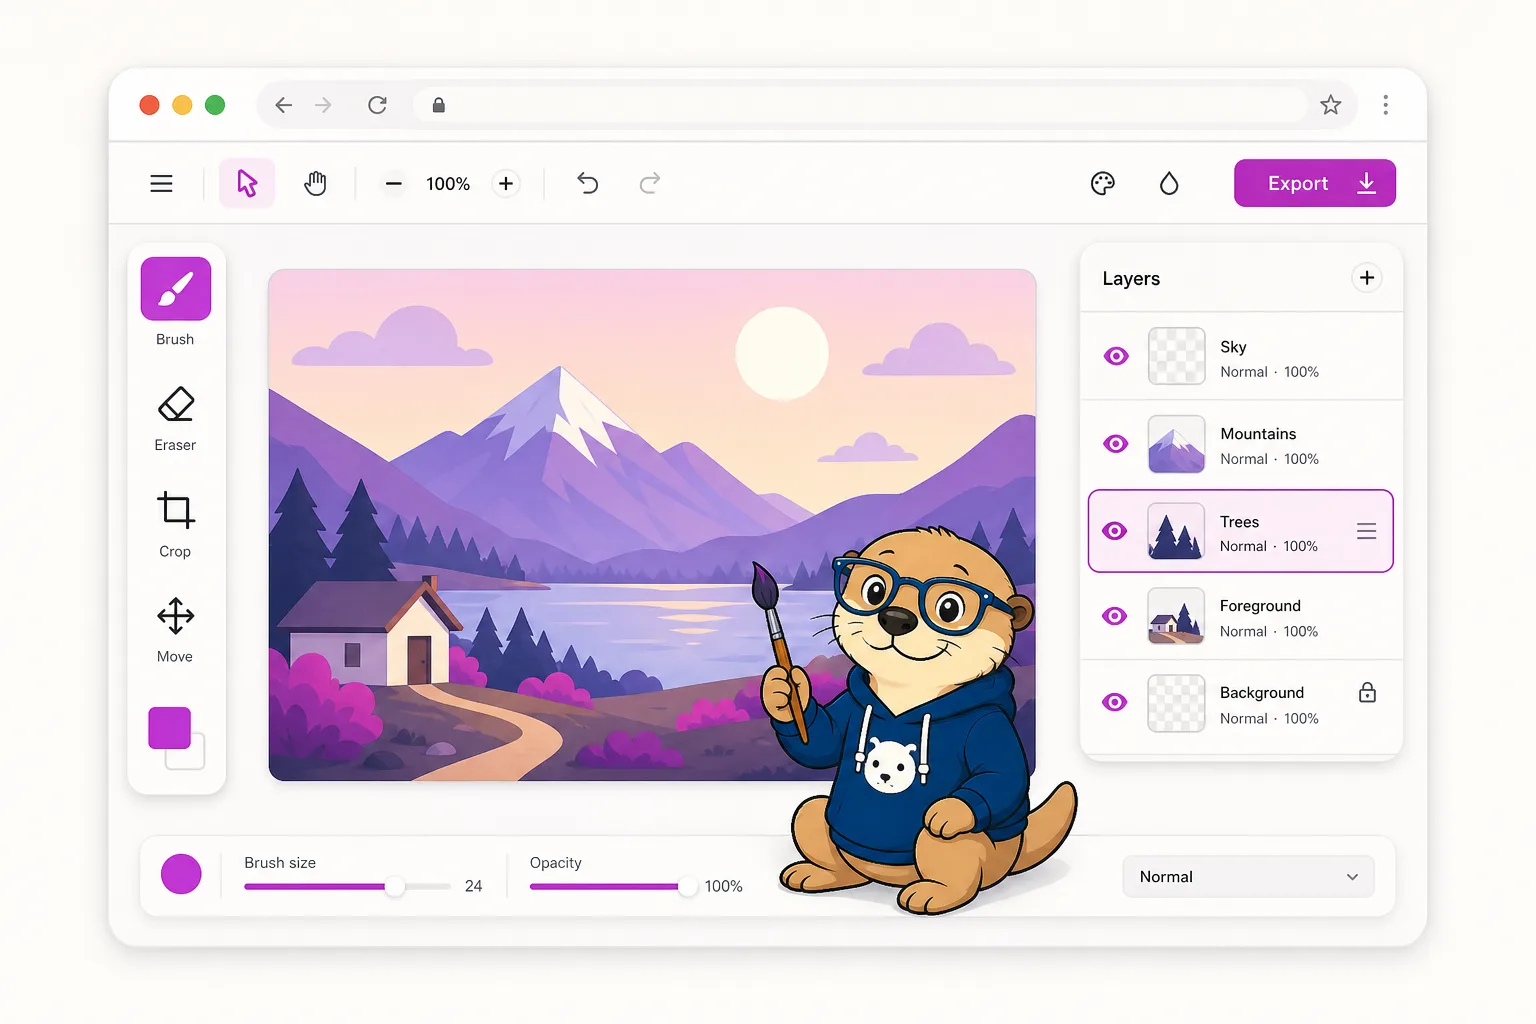
Task: Undo the last action
Action: point(587,183)
